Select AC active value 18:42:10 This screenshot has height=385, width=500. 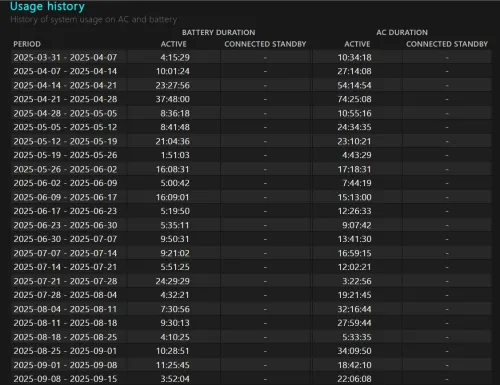click(354, 365)
